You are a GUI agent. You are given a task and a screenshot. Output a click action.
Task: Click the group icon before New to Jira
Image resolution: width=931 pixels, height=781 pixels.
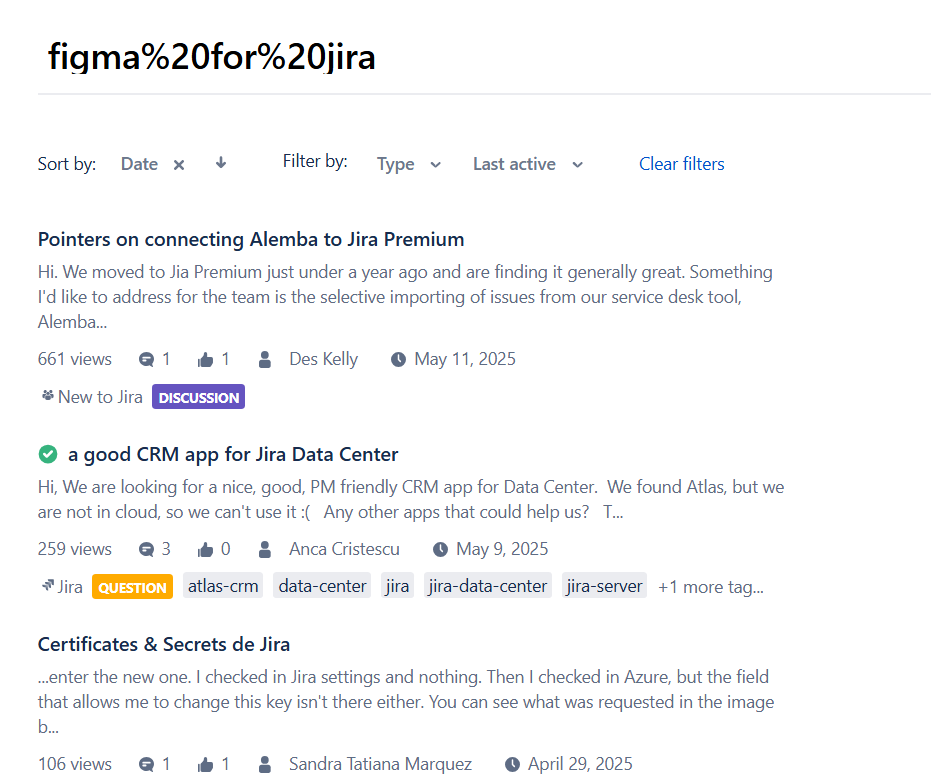(48, 396)
